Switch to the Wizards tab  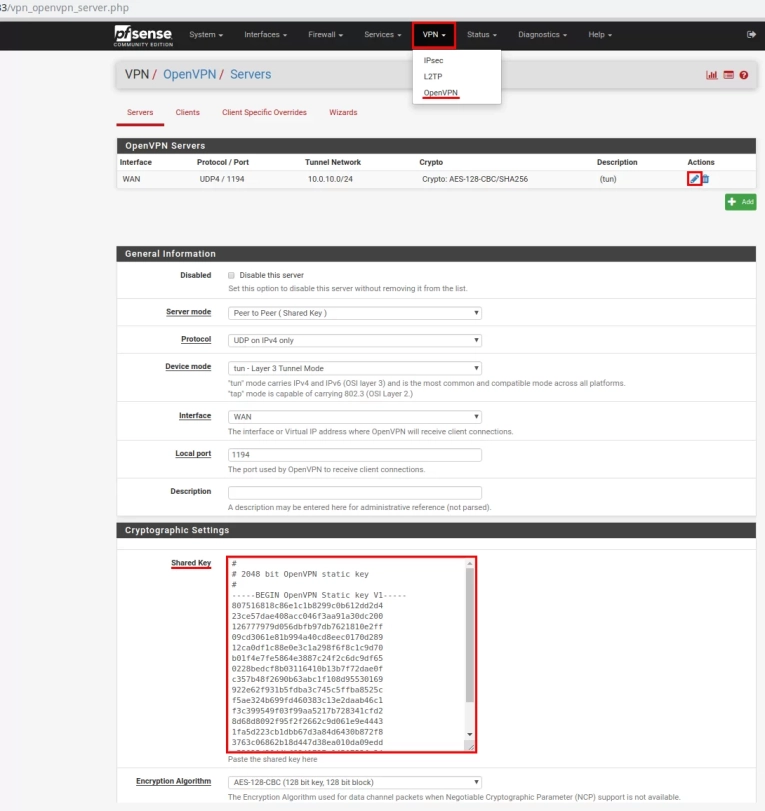click(343, 112)
